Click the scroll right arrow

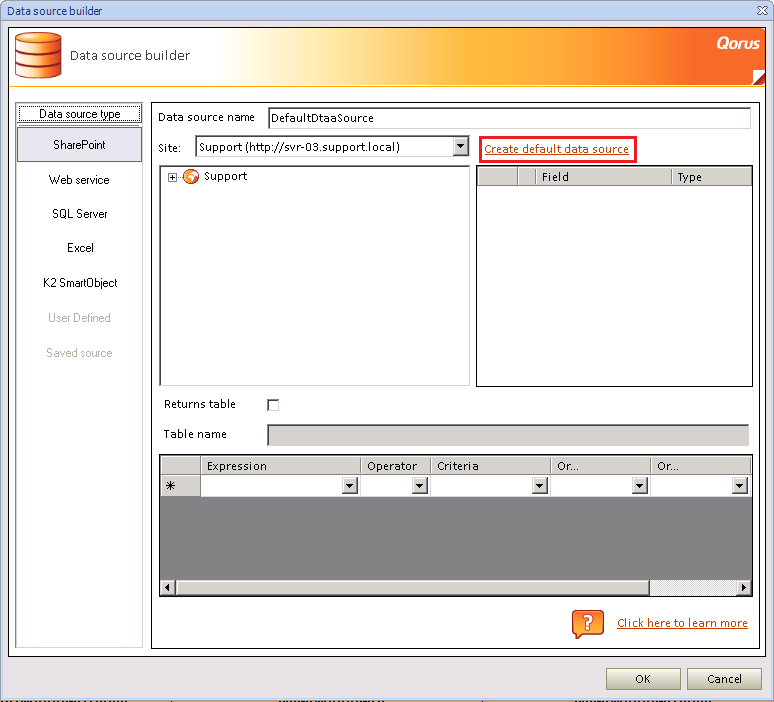pyautogui.click(x=744, y=587)
